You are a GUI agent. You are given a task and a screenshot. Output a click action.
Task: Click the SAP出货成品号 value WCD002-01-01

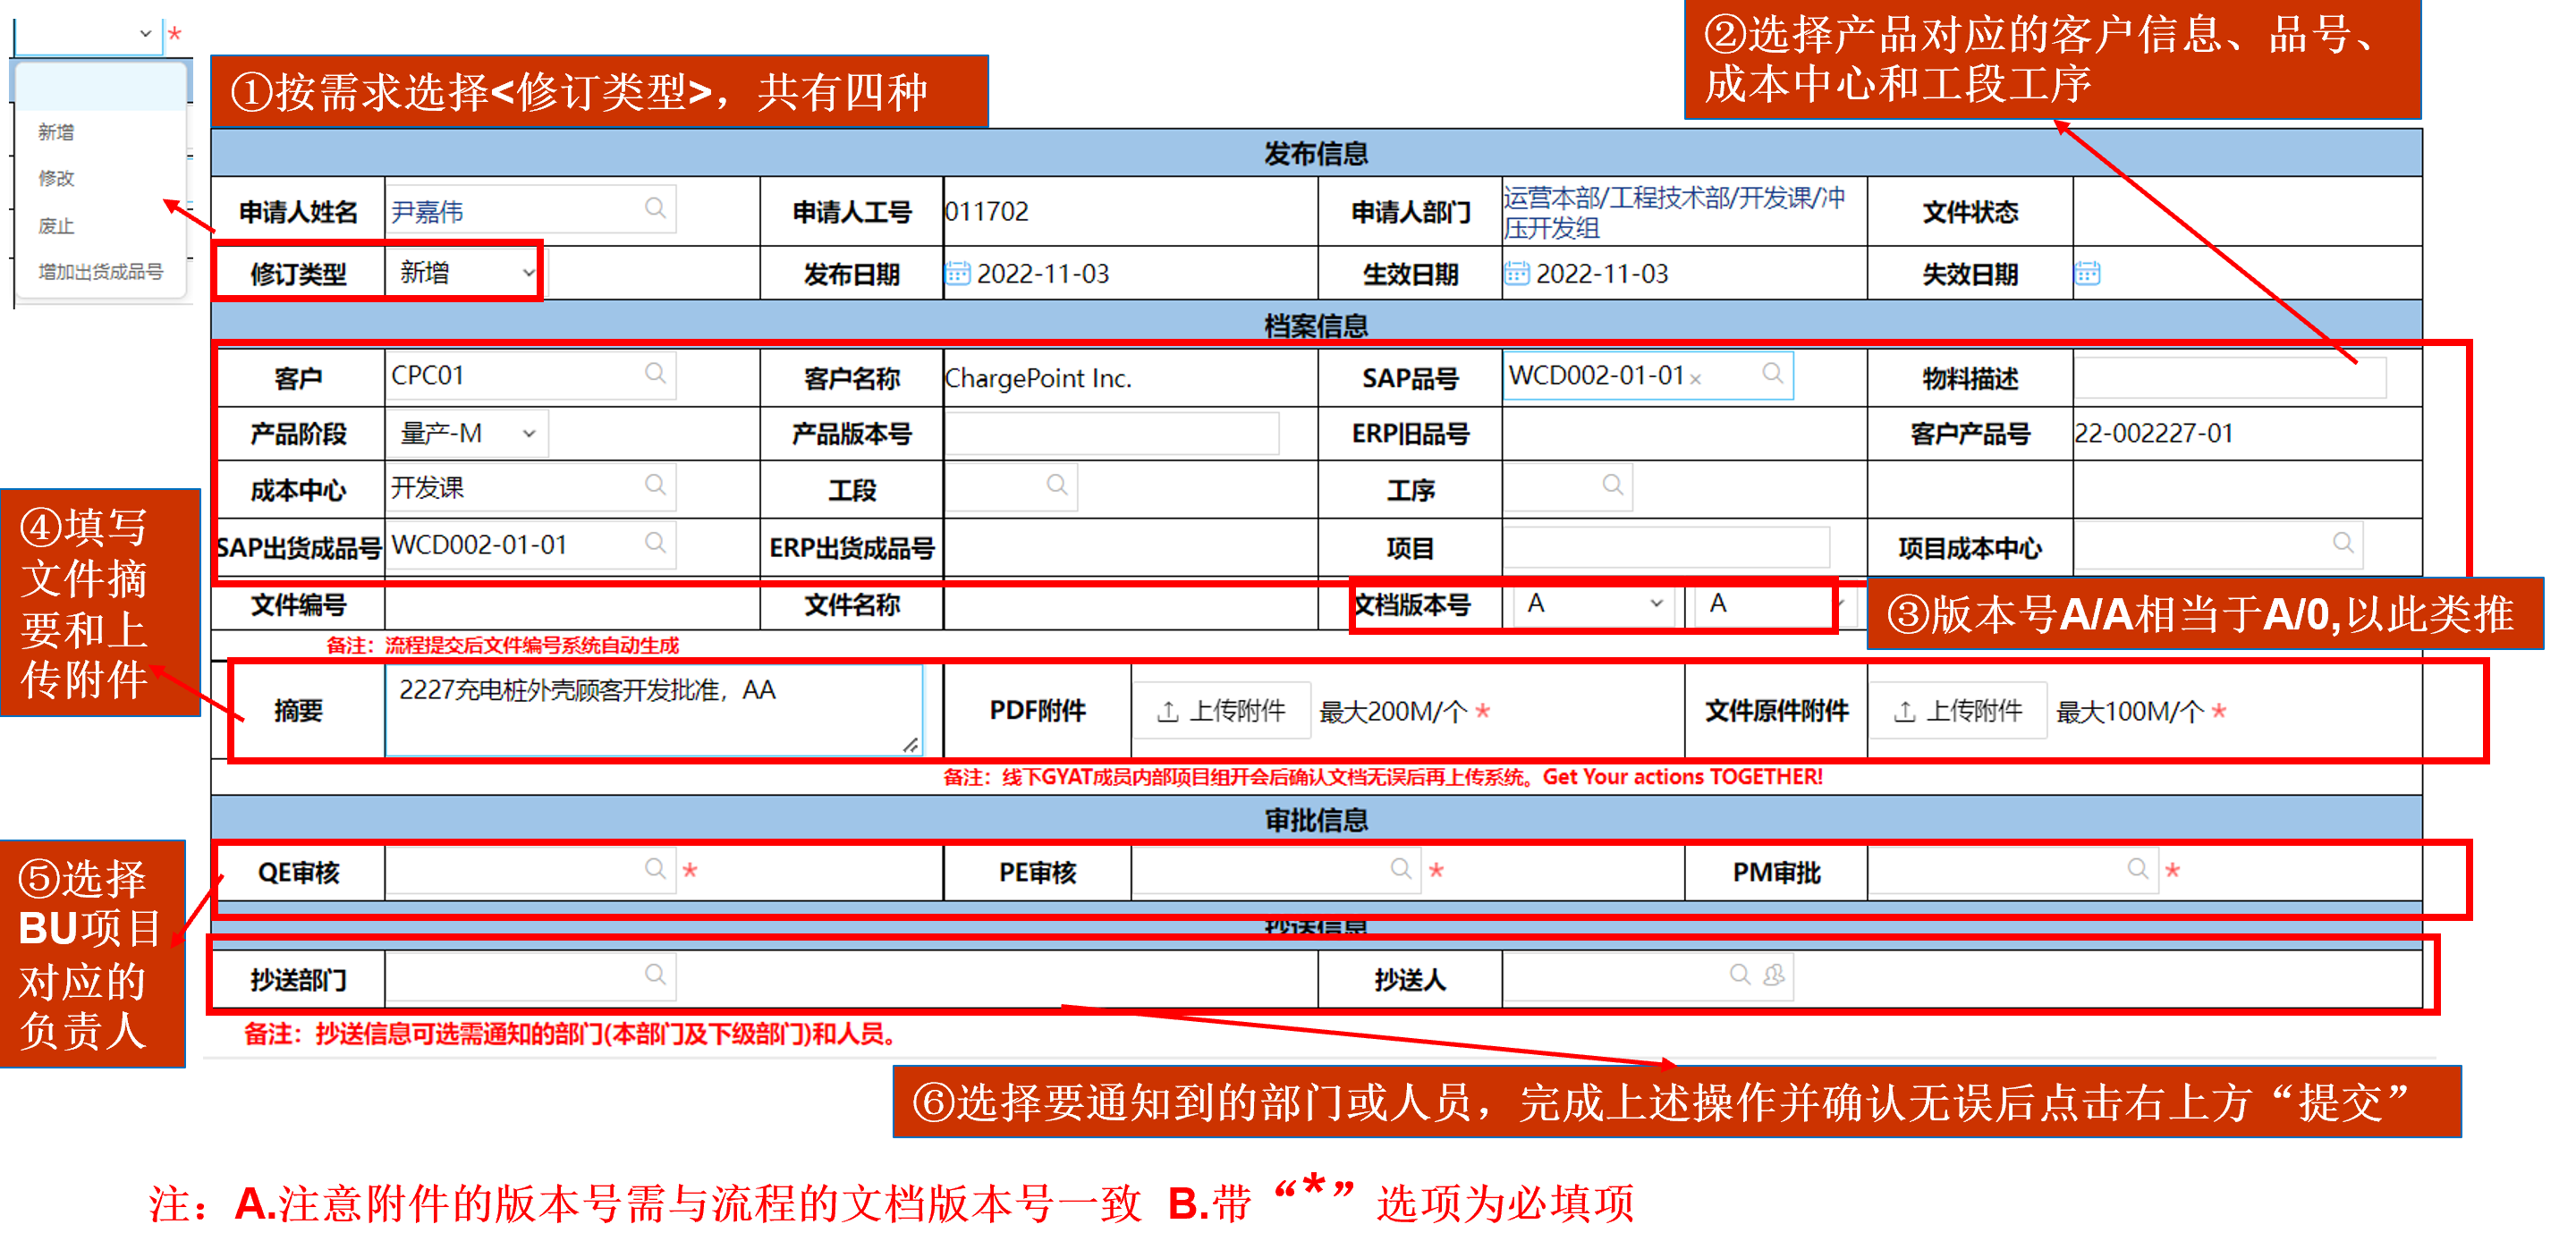(x=479, y=544)
